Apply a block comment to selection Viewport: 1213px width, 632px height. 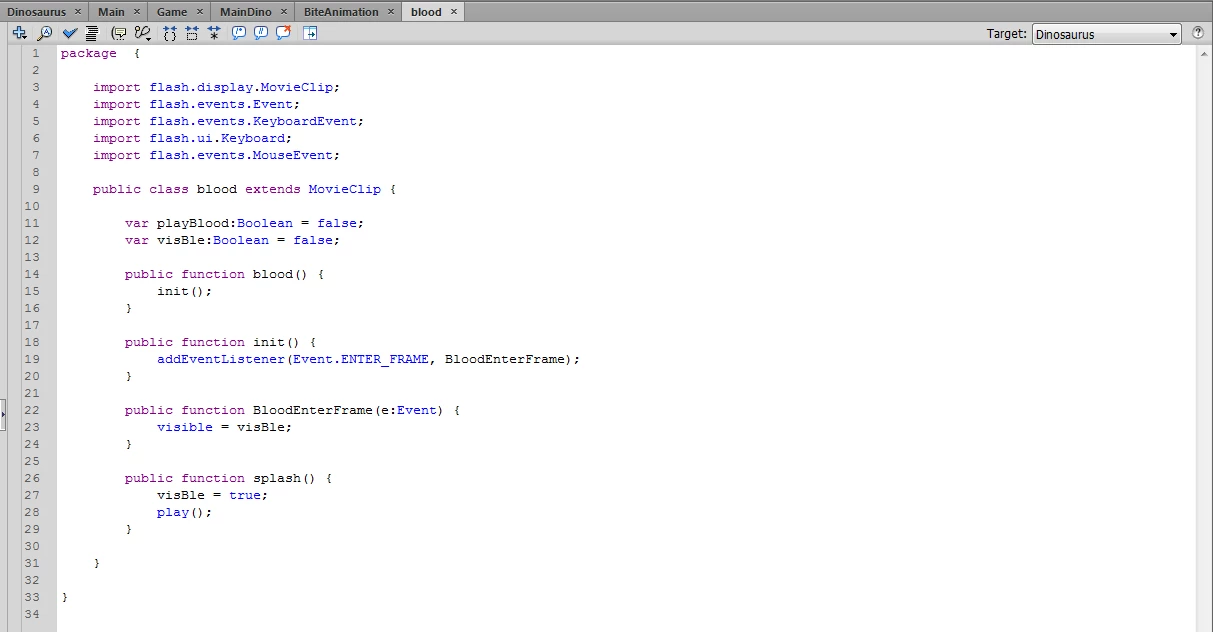[239, 33]
